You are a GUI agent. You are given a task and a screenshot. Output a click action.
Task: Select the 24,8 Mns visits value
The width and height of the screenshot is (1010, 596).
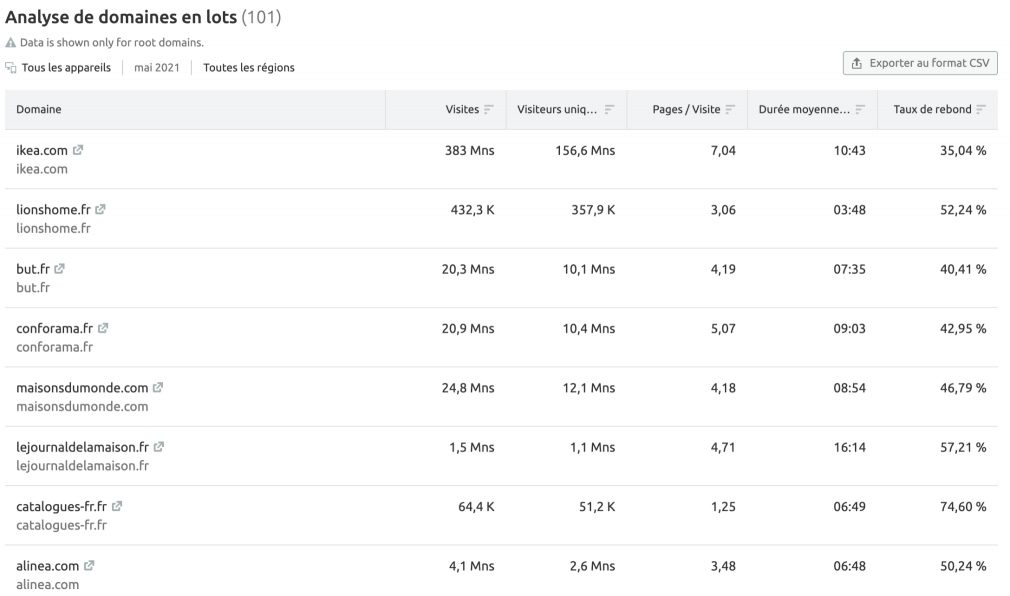(468, 387)
